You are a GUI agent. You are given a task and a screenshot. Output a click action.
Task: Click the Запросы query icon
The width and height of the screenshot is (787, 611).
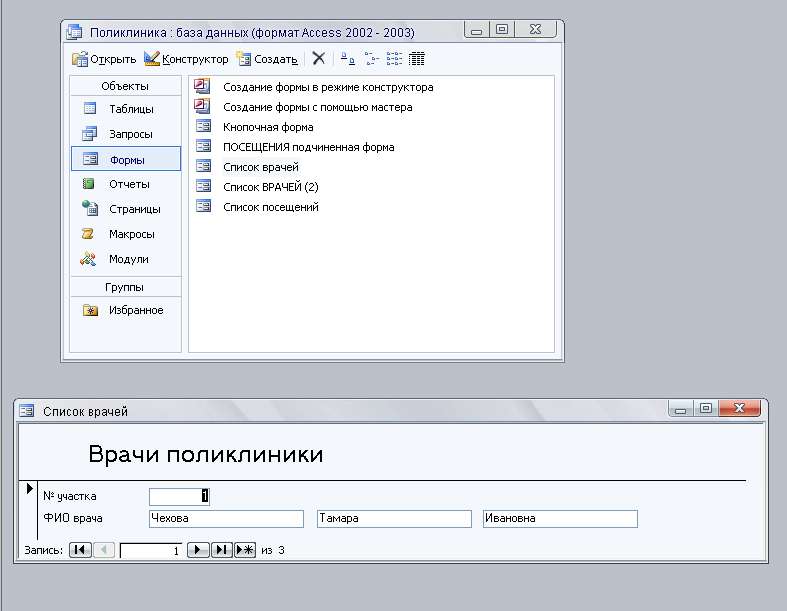coord(89,133)
